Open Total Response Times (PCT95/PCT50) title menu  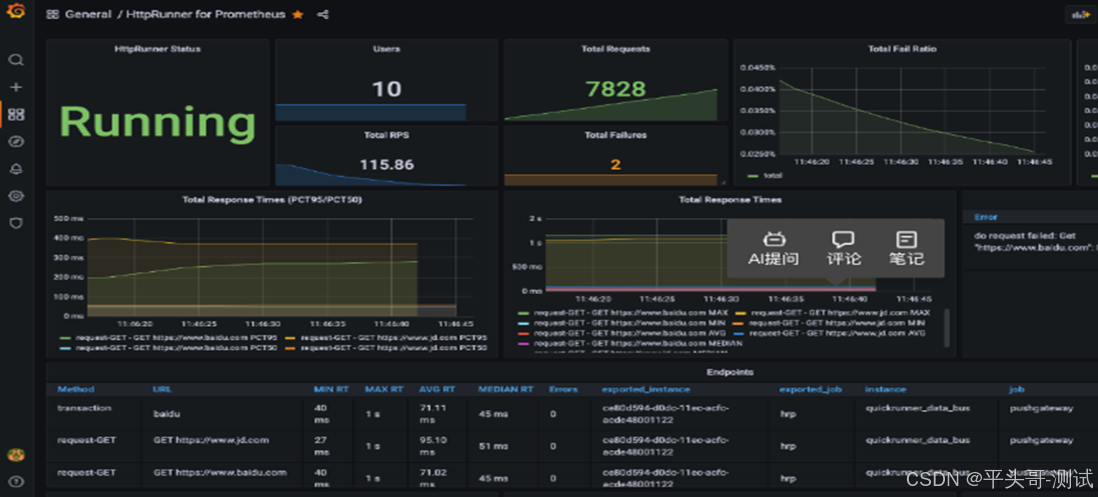[272, 200]
